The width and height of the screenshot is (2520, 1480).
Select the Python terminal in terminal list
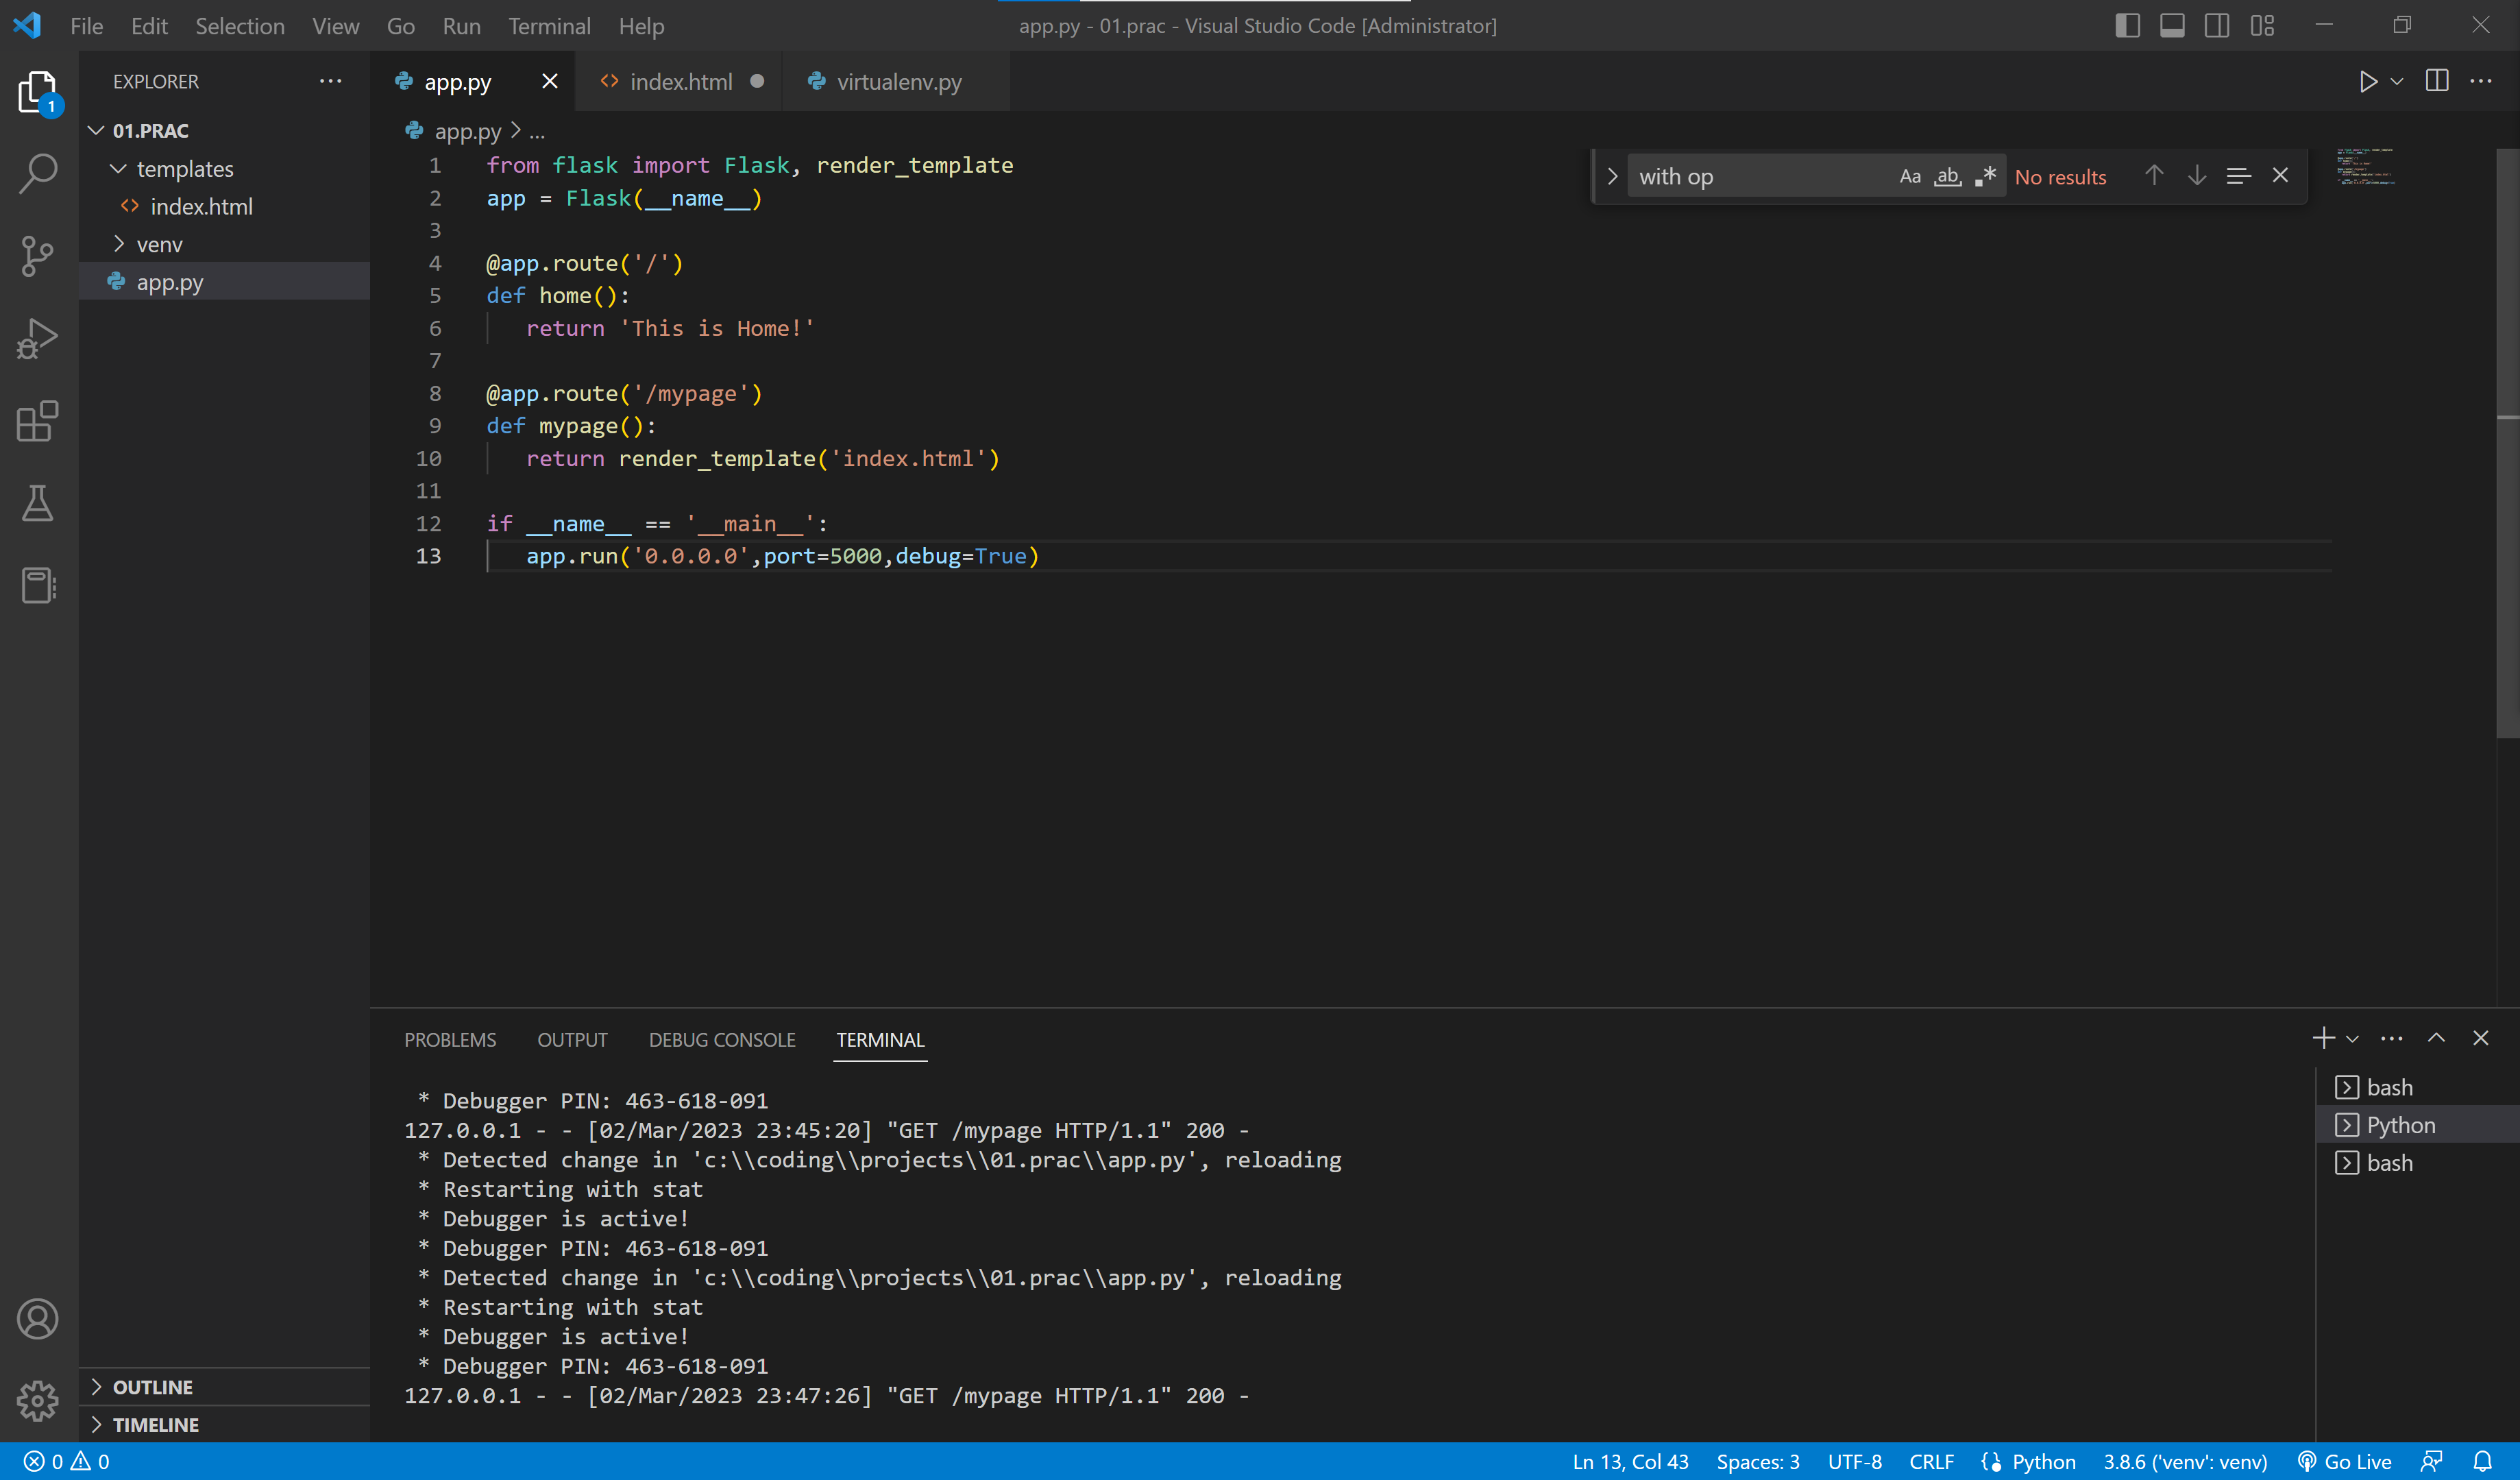tap(2418, 1124)
